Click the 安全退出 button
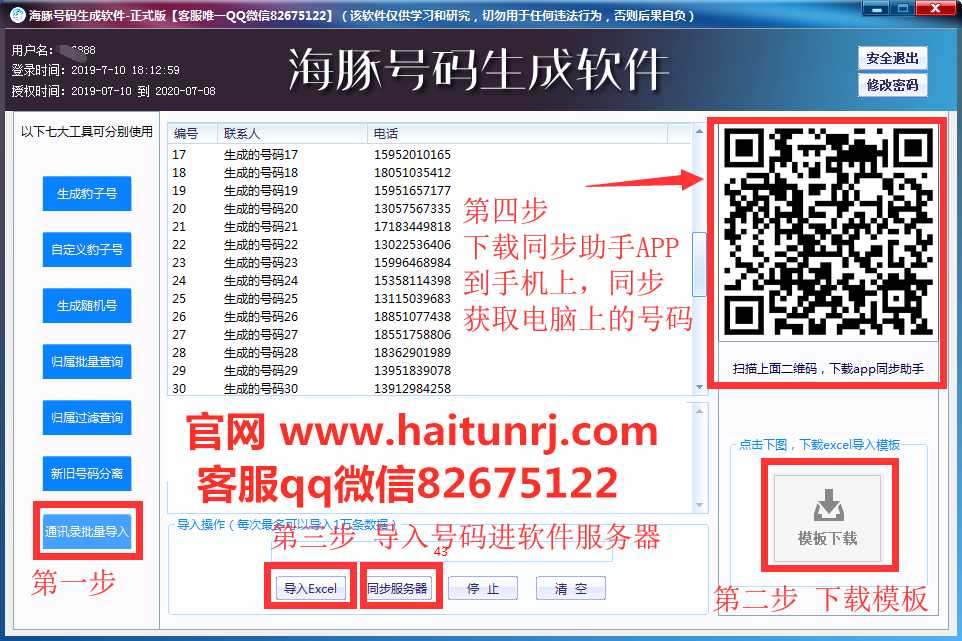Viewport: 962px width, 641px height. (892, 58)
